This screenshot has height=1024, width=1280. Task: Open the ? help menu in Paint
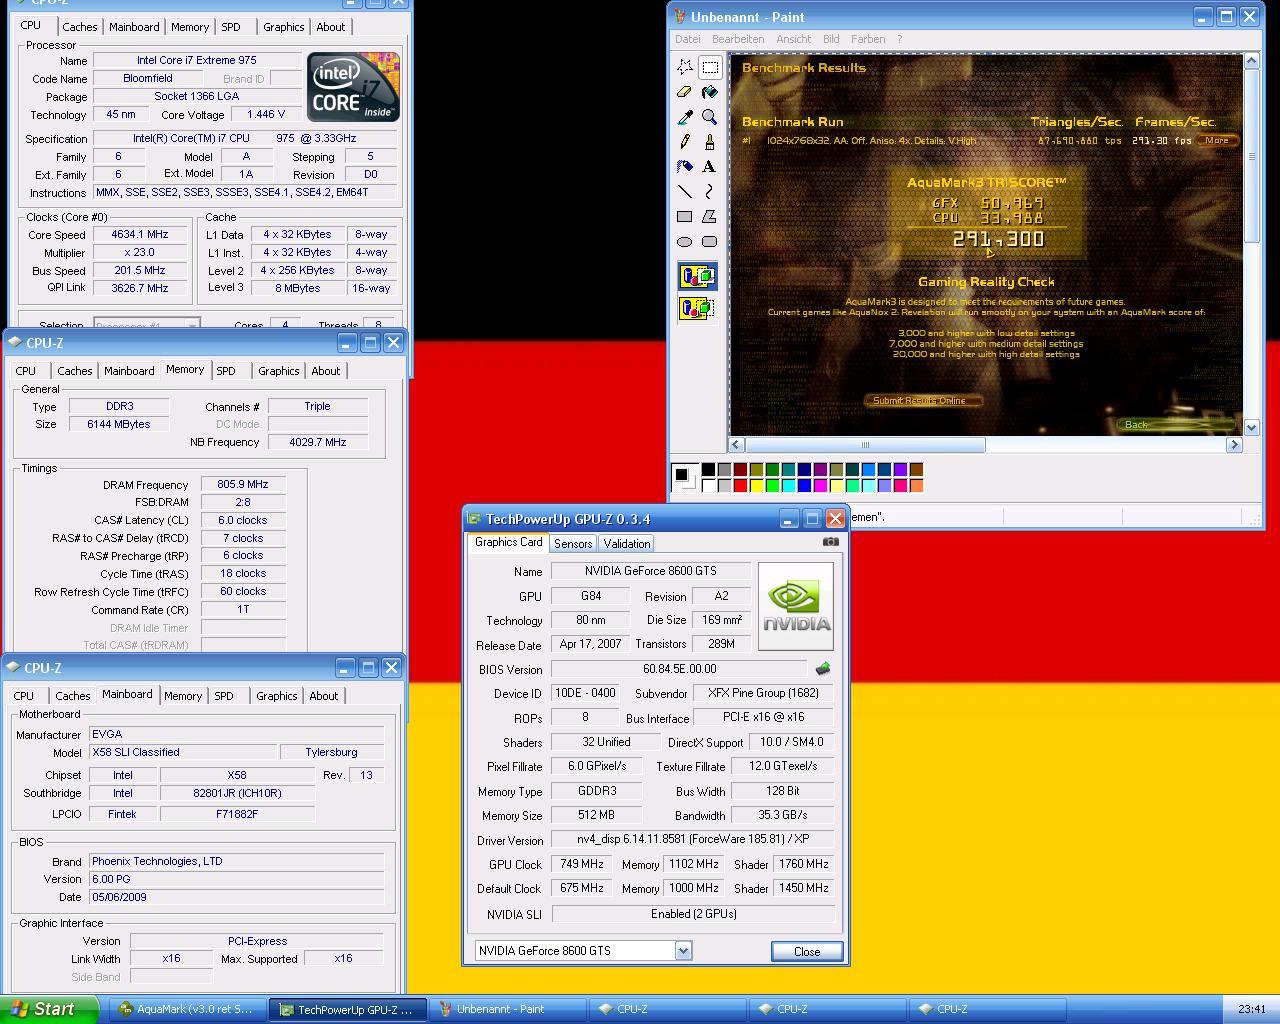(899, 39)
